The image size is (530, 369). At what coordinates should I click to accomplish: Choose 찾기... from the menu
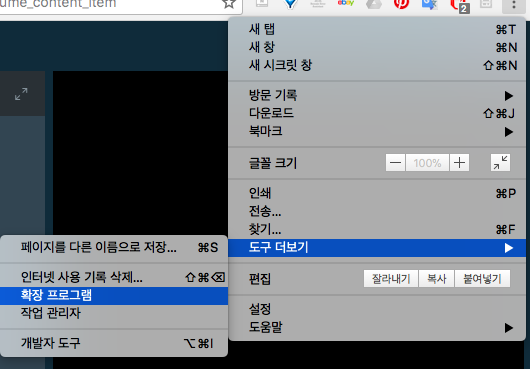[x=377, y=229]
